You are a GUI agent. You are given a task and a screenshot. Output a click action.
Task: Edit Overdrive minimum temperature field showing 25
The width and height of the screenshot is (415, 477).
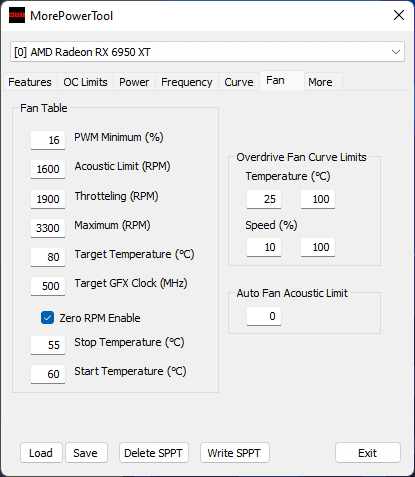click(264, 199)
